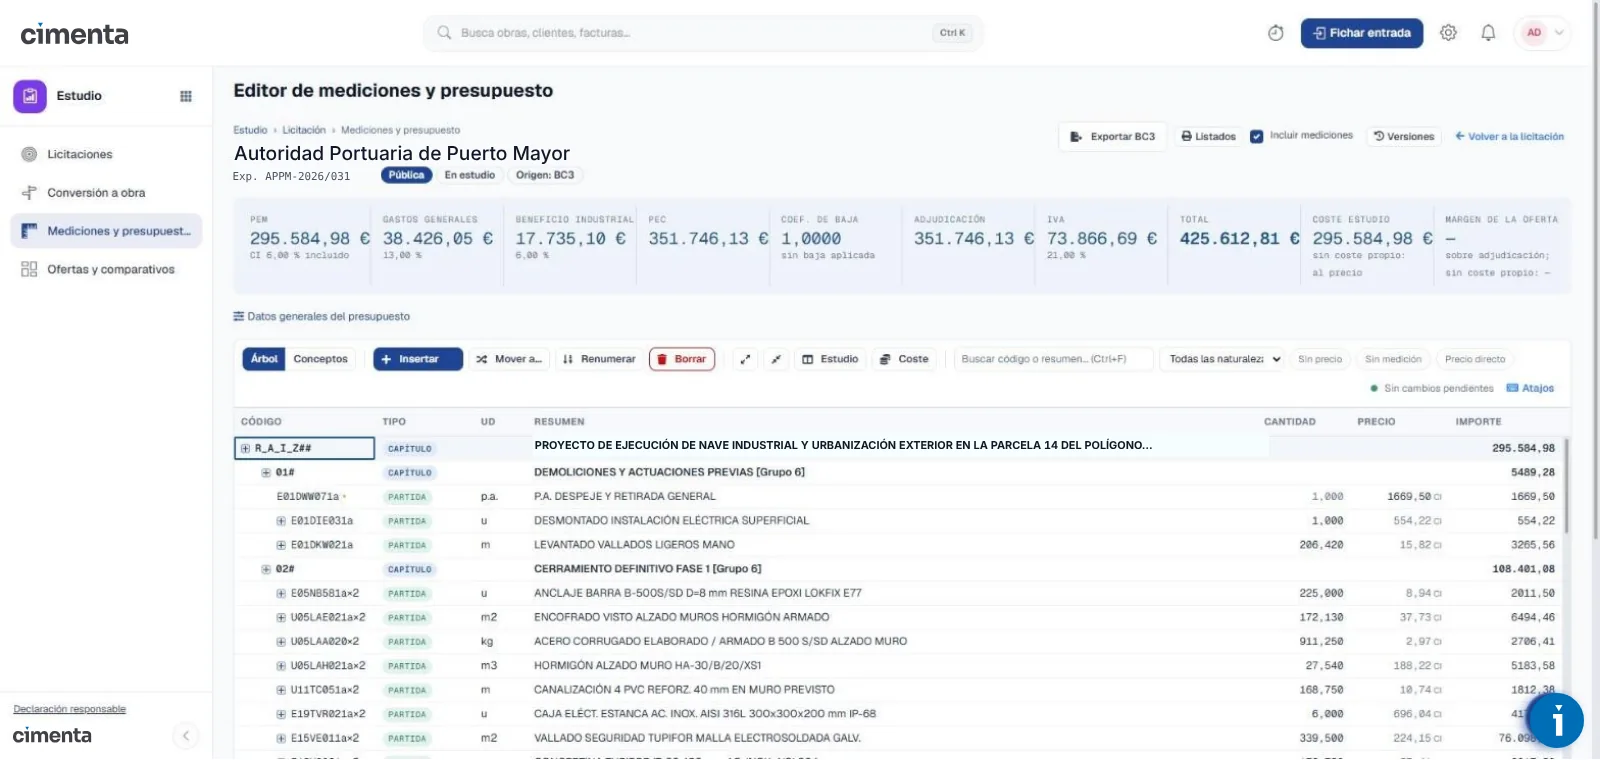Click the Renumerar button
The image size is (1600, 760).
click(x=598, y=359)
